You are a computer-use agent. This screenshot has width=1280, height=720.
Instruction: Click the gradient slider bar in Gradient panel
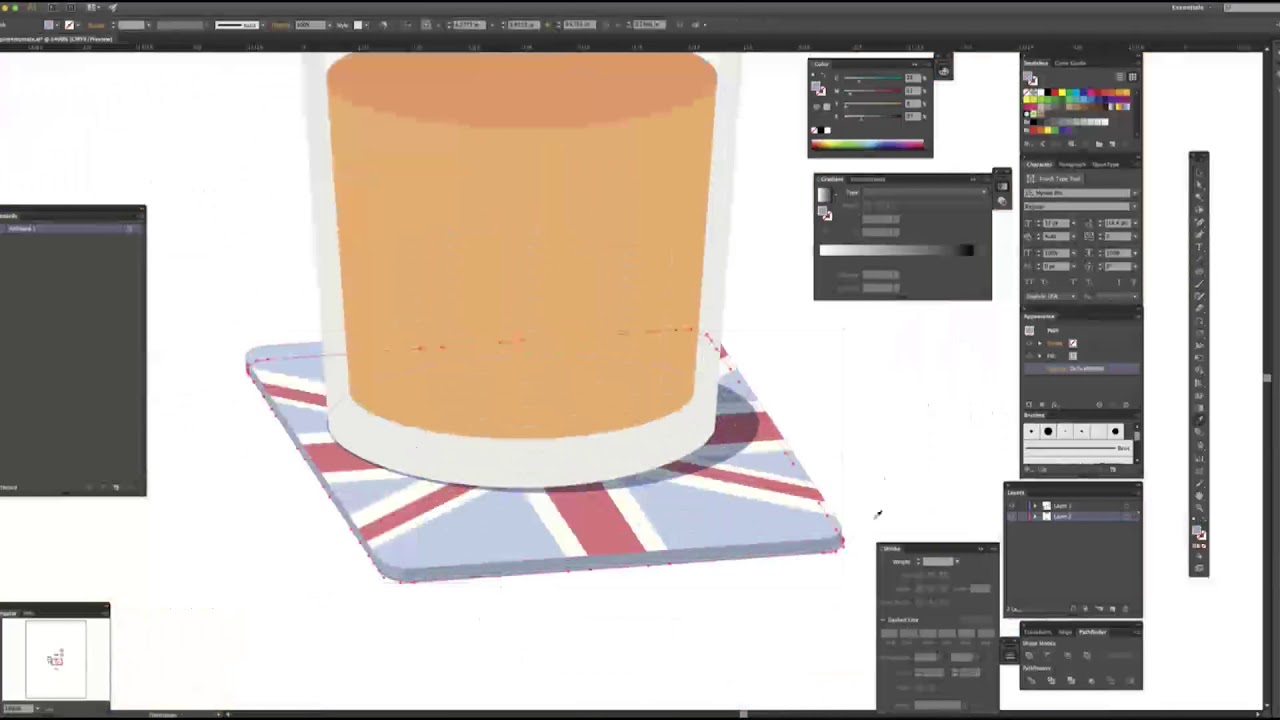(x=896, y=250)
